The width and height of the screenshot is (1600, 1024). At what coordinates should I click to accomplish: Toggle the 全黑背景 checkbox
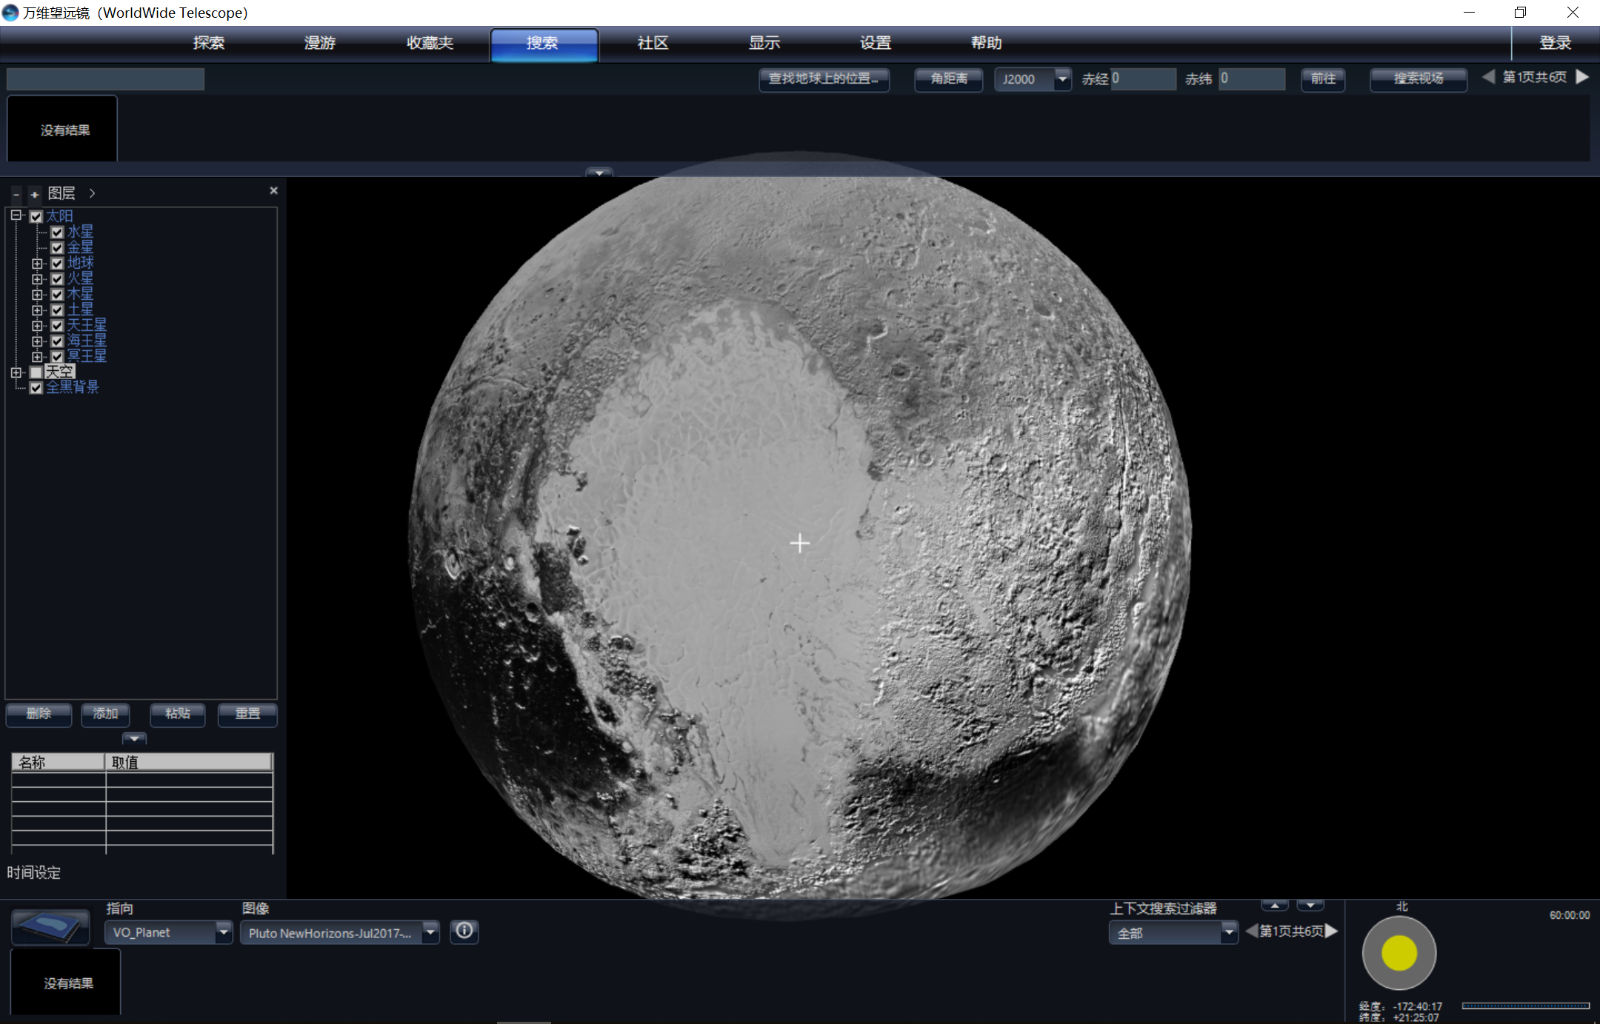(36, 388)
